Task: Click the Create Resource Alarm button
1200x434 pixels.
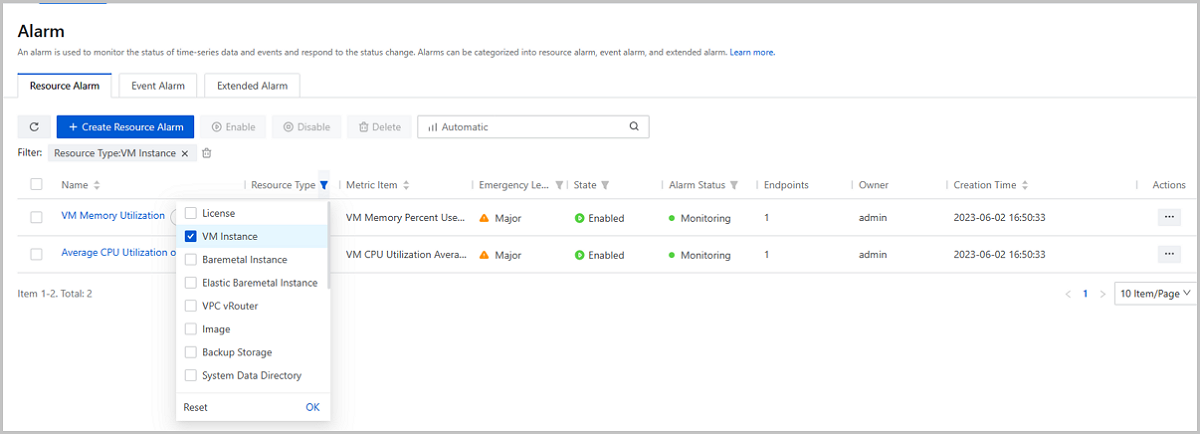Action: tap(125, 127)
